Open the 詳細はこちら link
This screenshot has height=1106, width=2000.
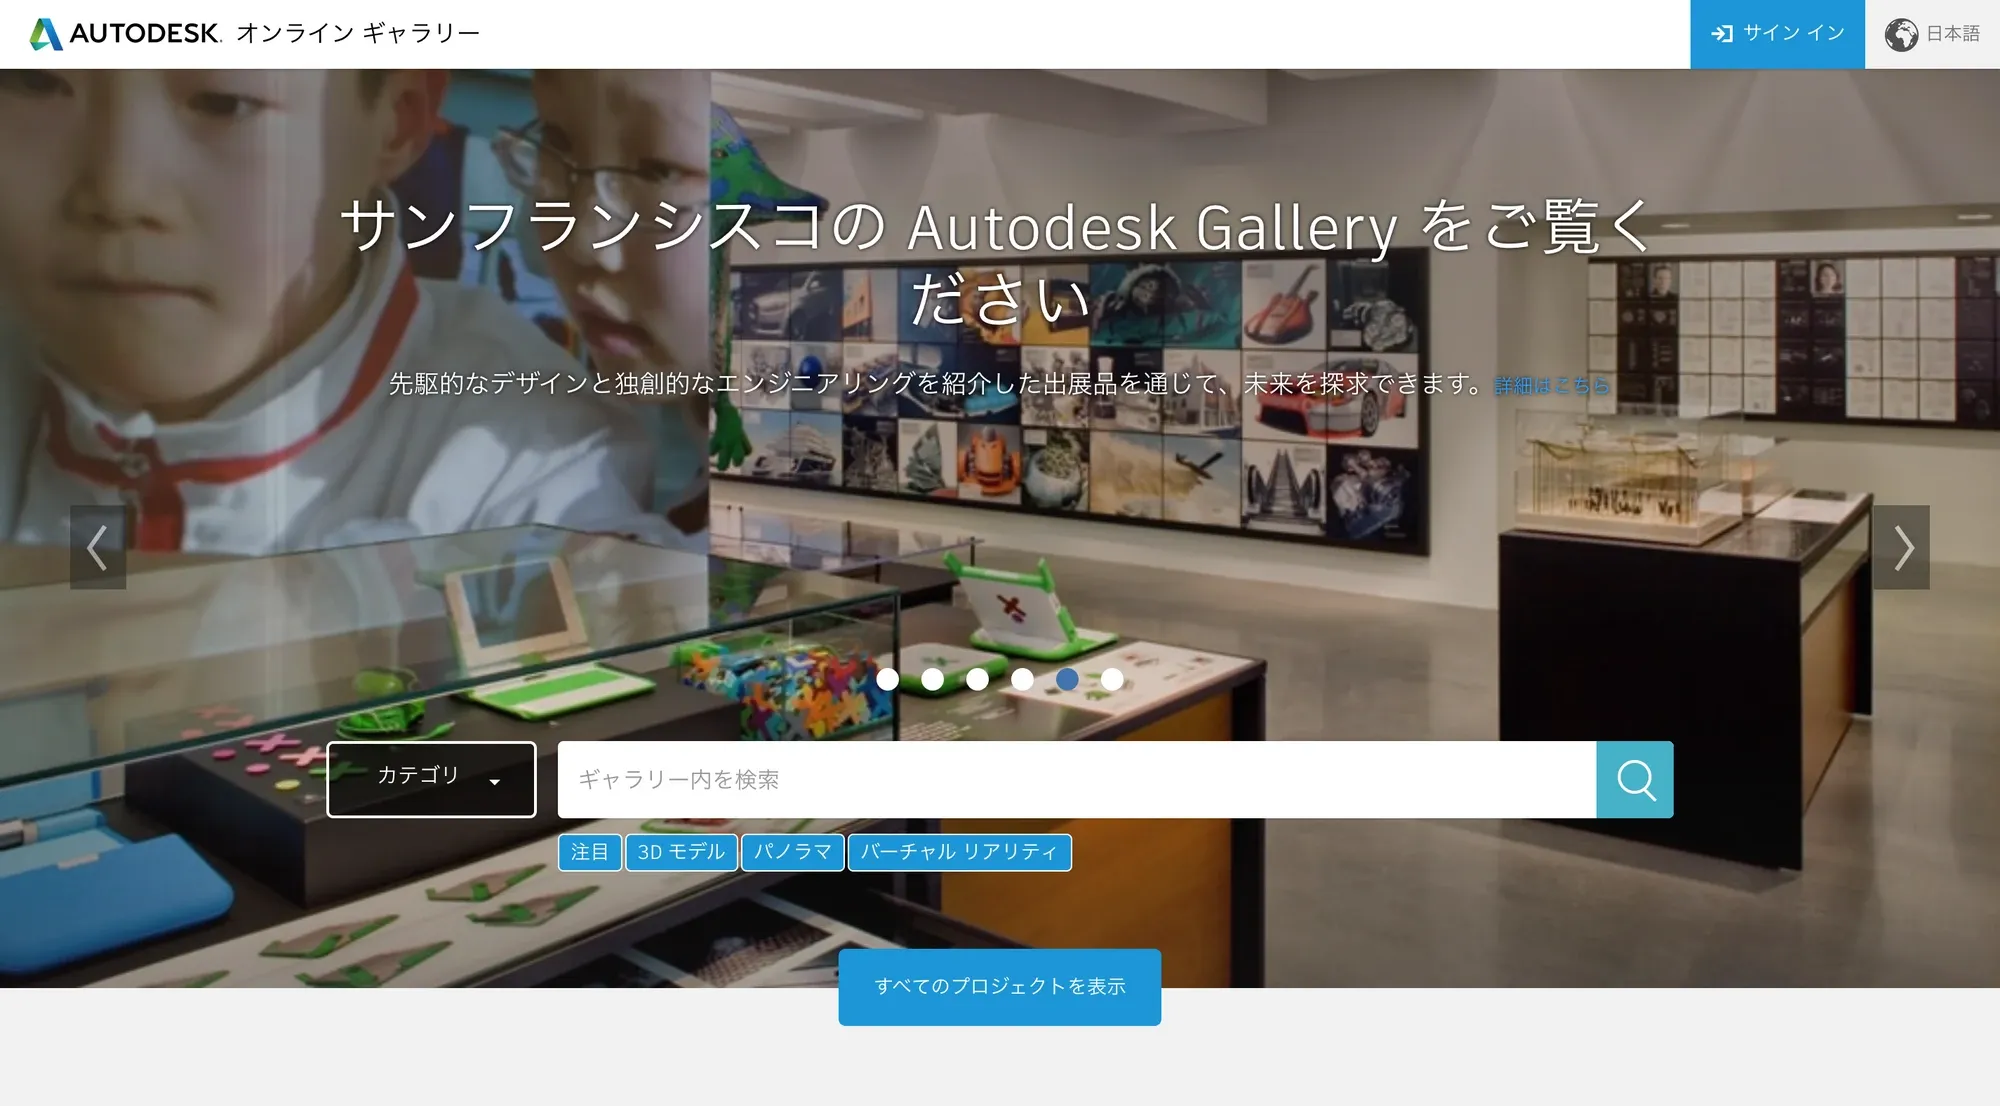coord(1551,385)
